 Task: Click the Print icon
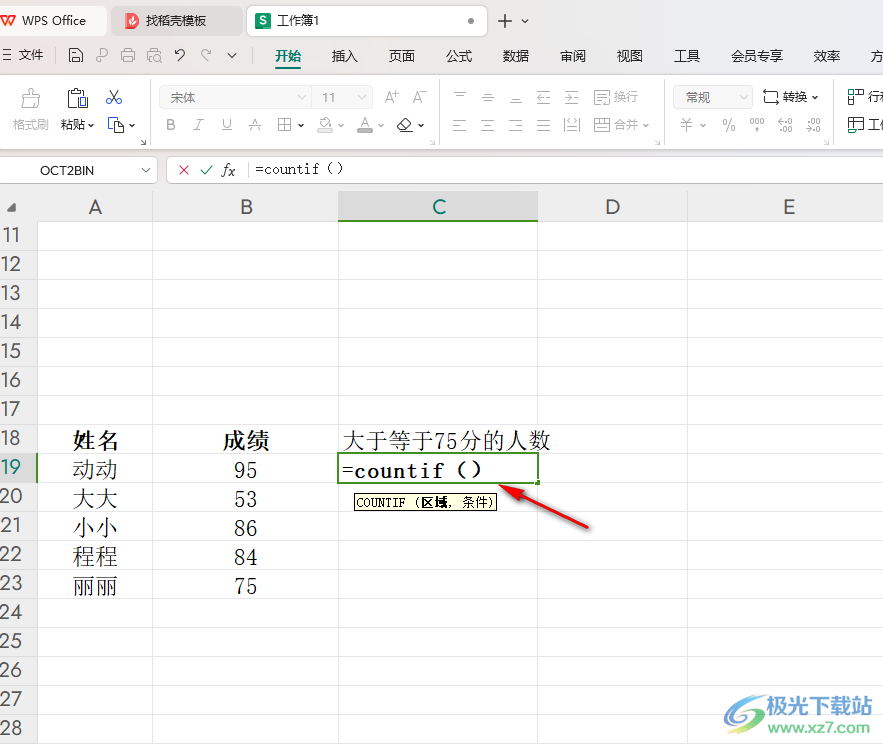(x=128, y=55)
